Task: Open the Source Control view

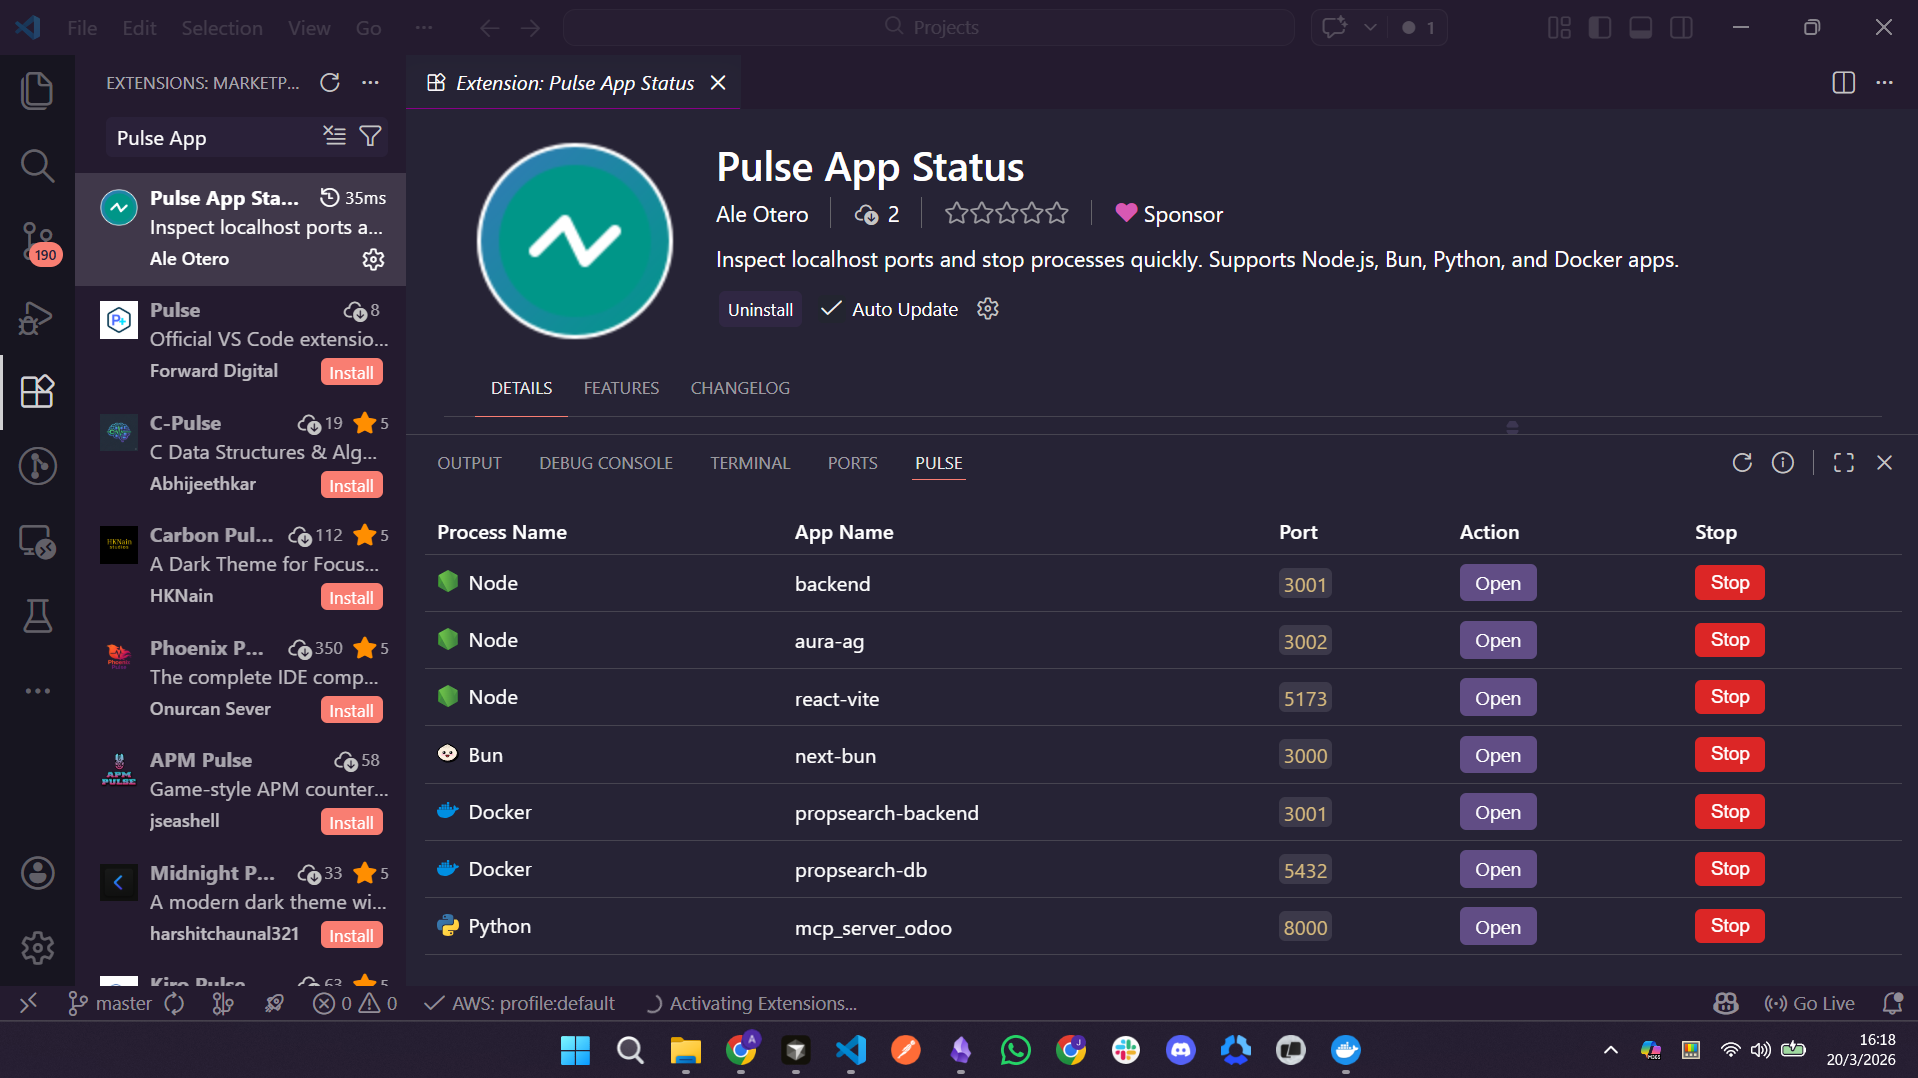Action: tap(37, 244)
